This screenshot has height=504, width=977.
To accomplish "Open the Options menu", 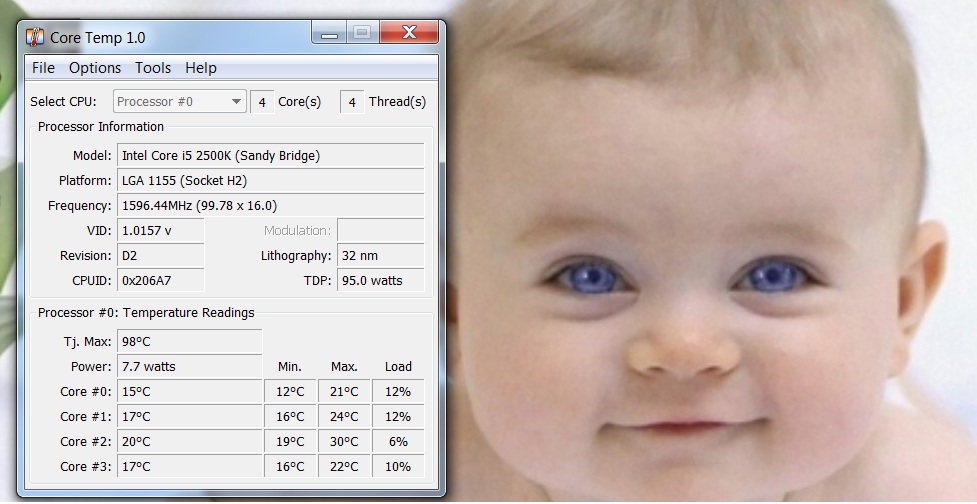I will (95, 68).
